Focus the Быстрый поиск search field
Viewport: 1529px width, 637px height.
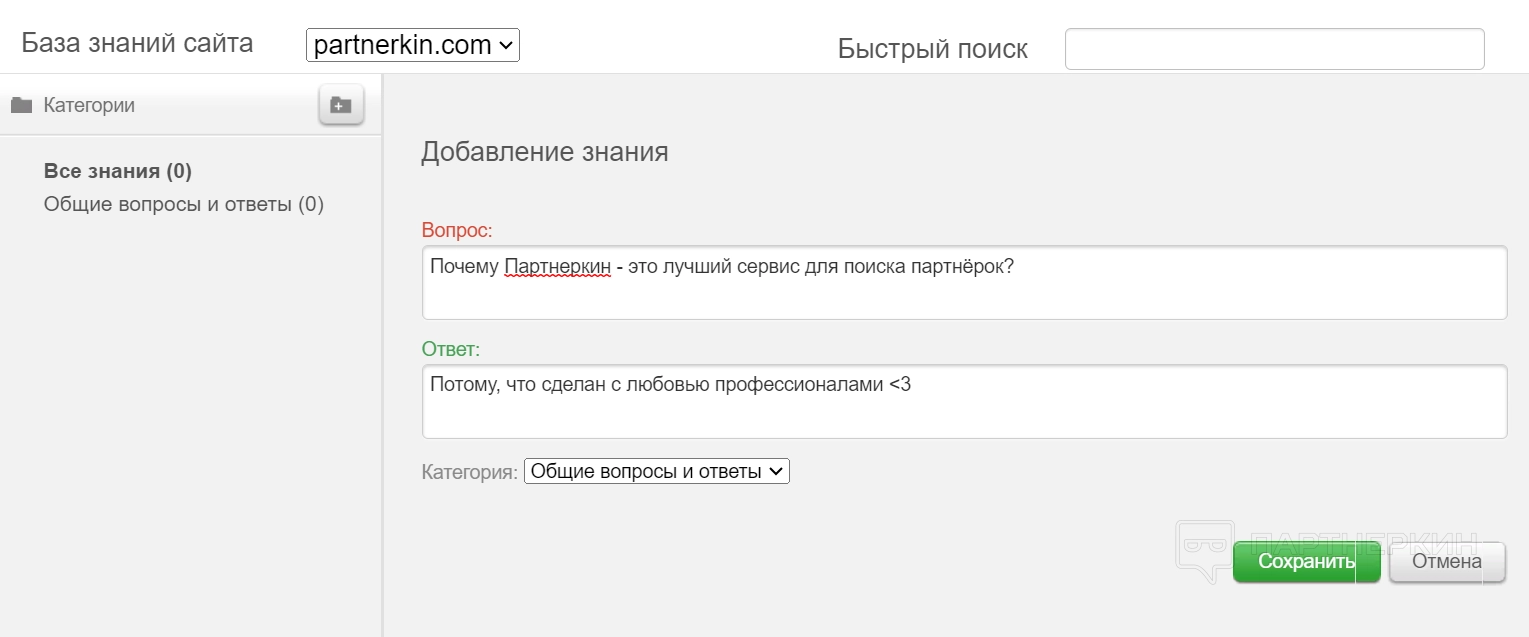[1274, 49]
